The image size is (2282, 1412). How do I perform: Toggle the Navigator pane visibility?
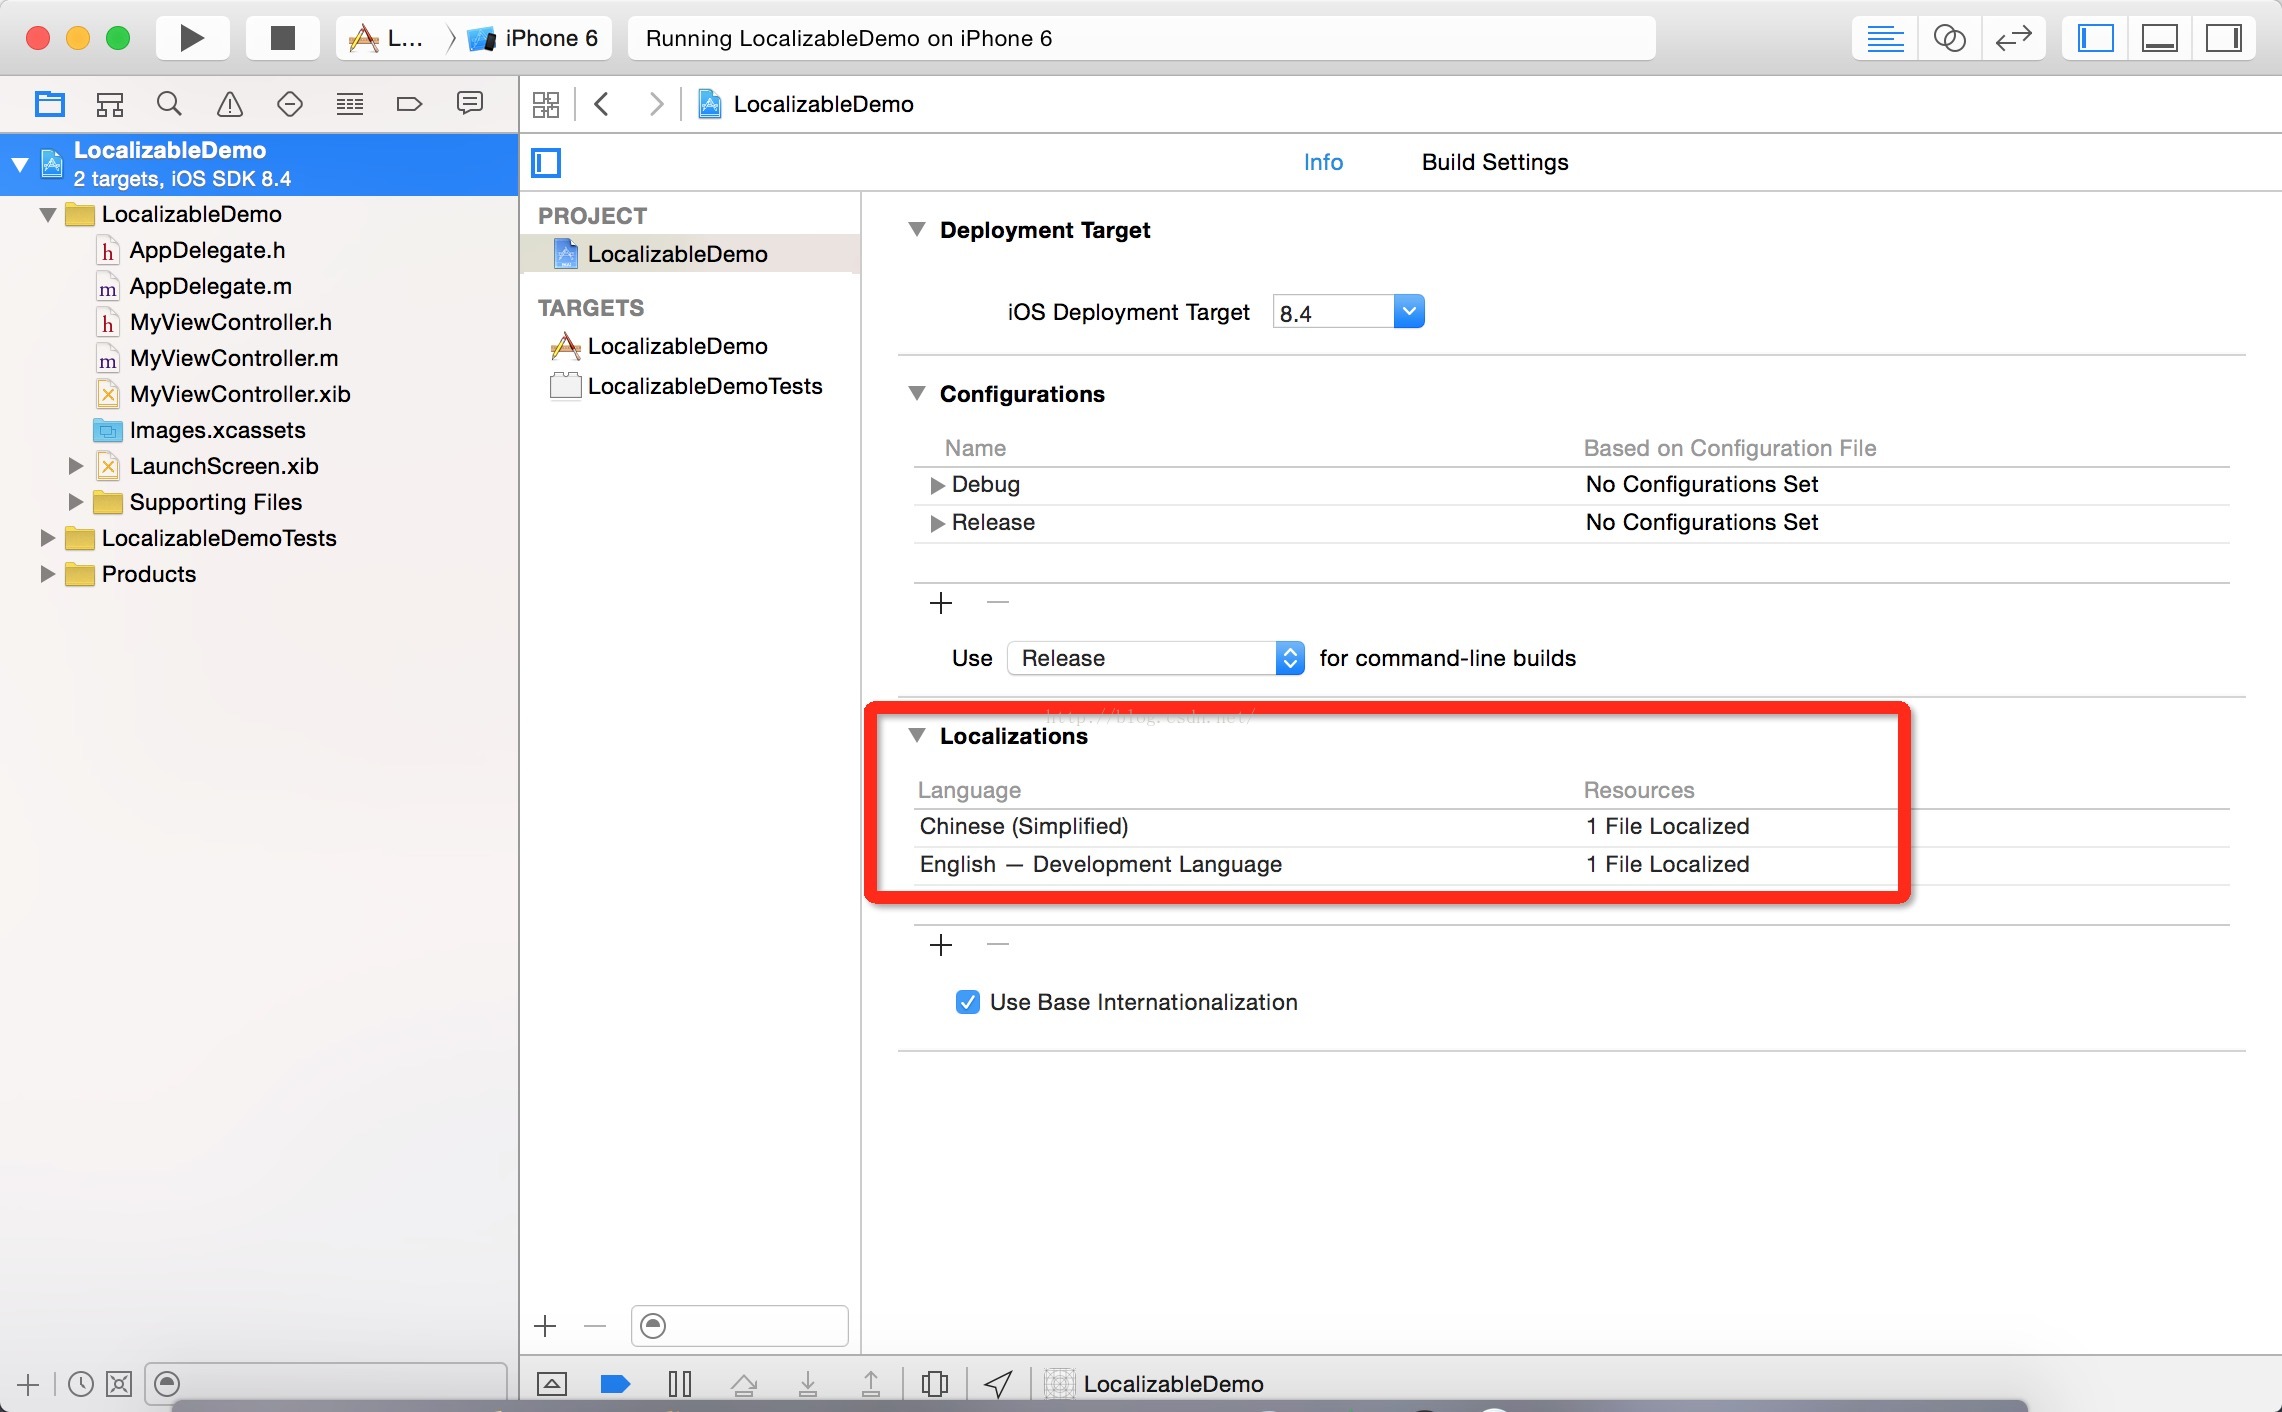[x=2095, y=38]
